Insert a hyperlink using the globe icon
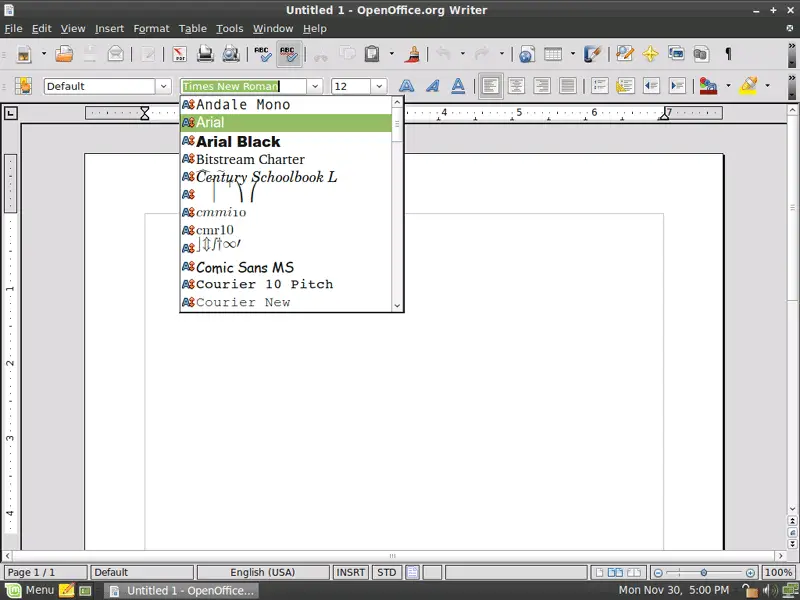The image size is (800, 600). [527, 54]
